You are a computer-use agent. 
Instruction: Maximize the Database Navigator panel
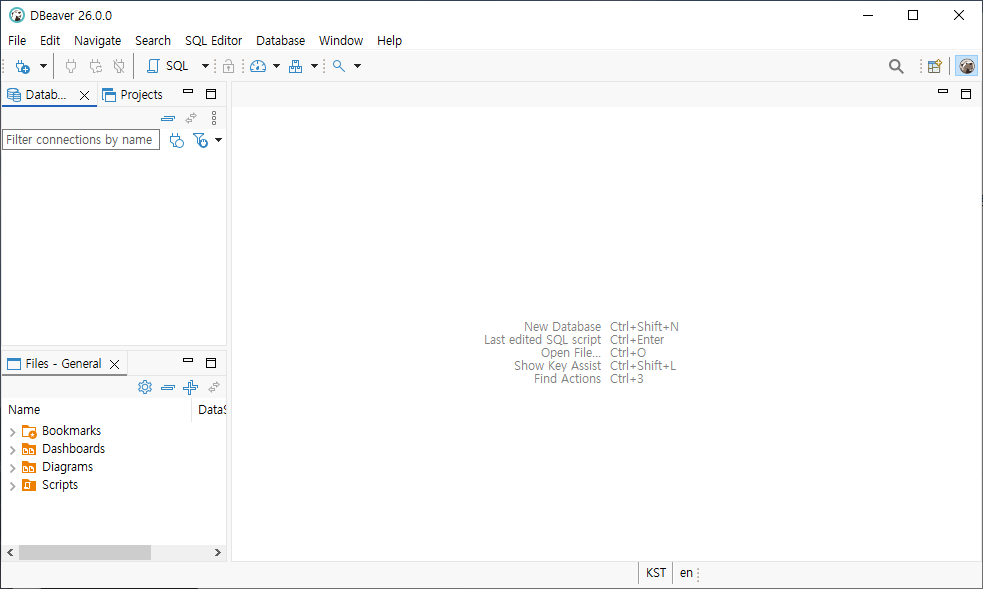(211, 94)
